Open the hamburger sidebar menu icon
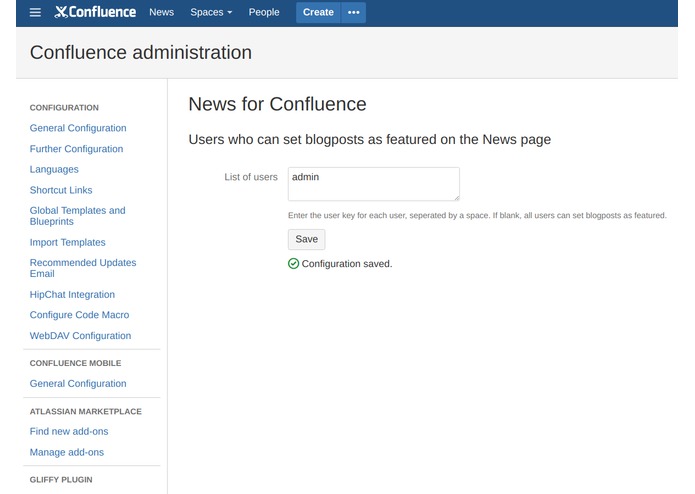This screenshot has height=494, width=695. click(x=35, y=12)
